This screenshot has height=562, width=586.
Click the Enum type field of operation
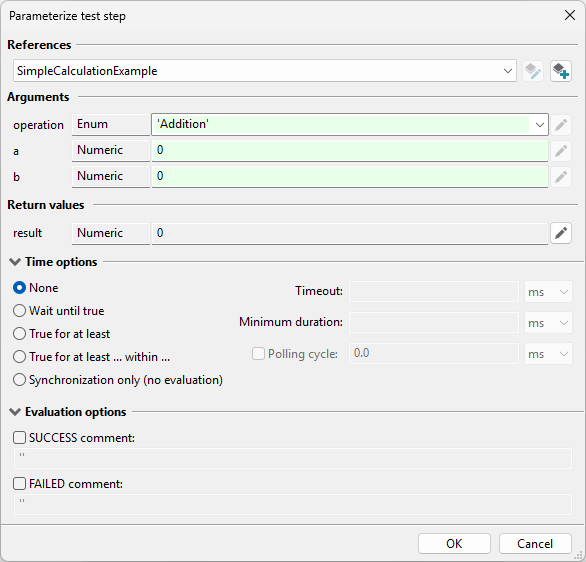pyautogui.click(x=111, y=124)
